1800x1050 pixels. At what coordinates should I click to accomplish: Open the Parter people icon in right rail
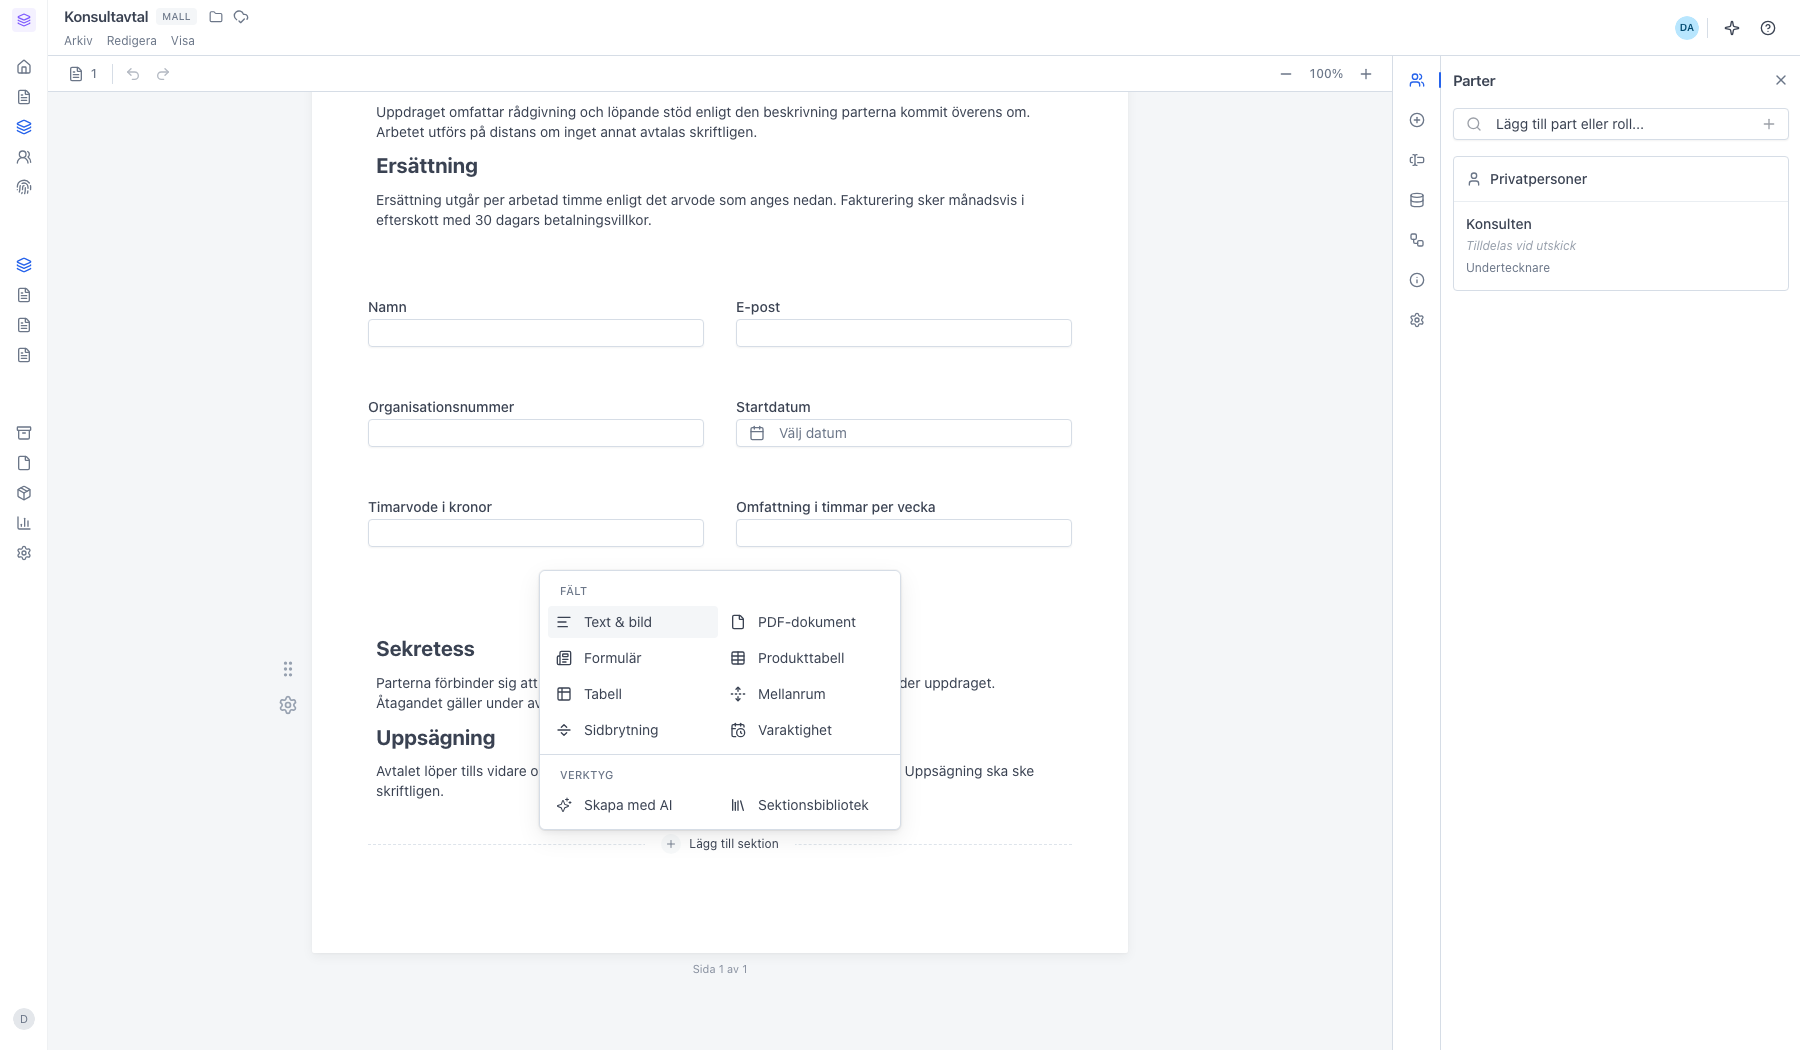coord(1417,80)
